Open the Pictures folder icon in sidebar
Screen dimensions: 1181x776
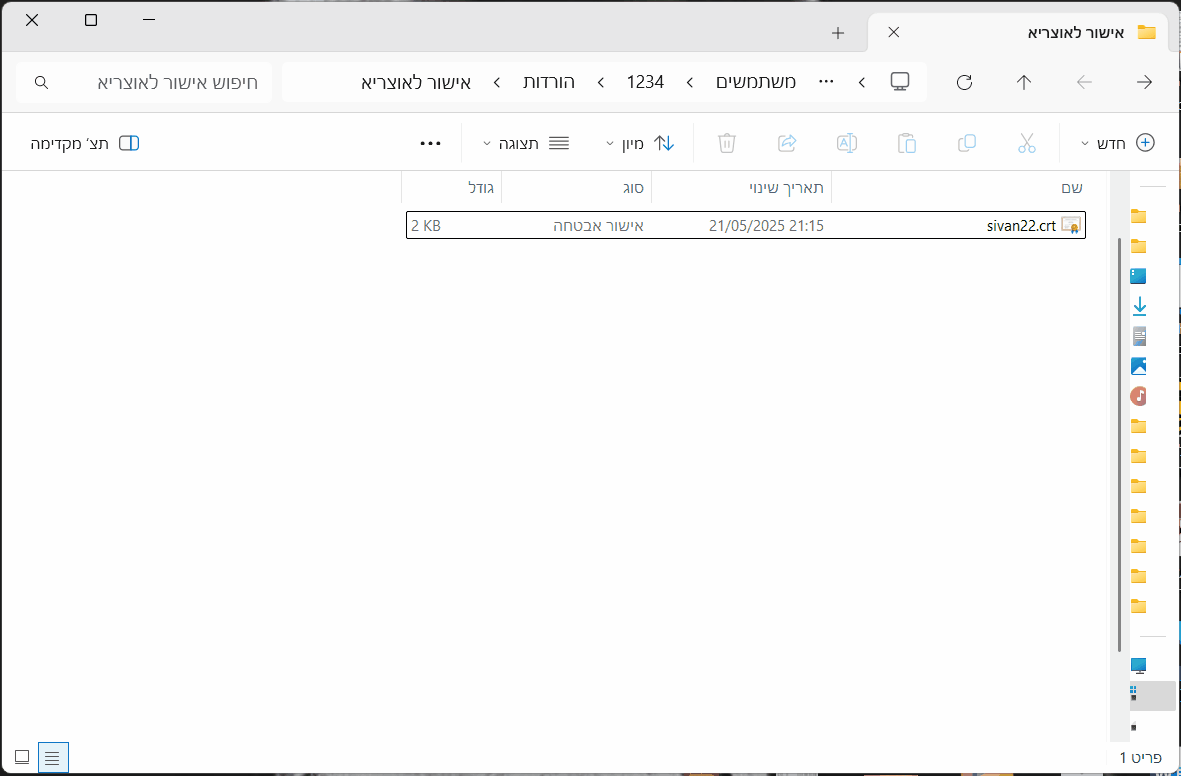click(x=1138, y=366)
